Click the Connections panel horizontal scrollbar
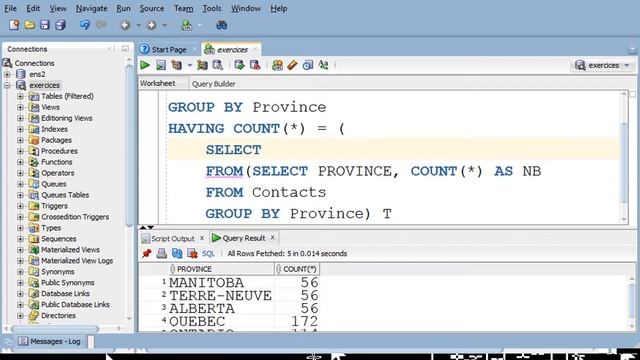This screenshot has height=360, width=640. (x=55, y=329)
